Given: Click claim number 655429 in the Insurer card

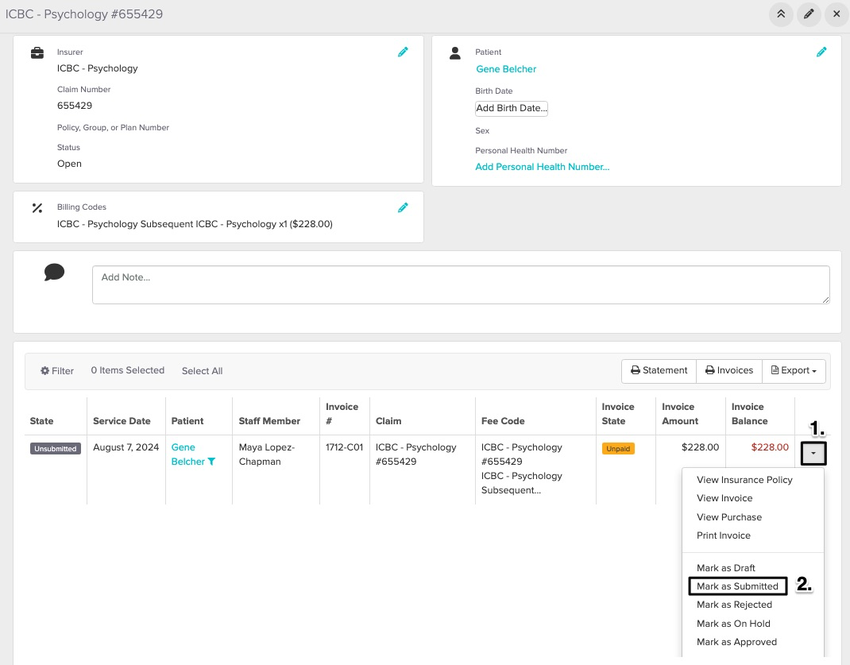Looking at the screenshot, I should pyautogui.click(x=74, y=106).
